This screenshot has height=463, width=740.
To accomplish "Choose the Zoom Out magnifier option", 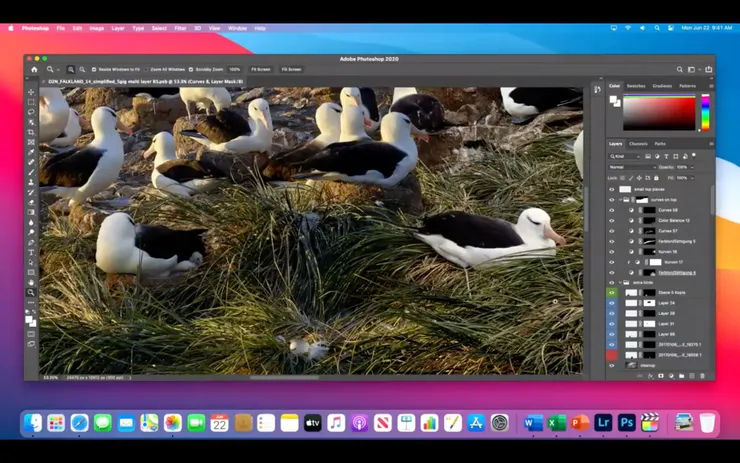I will click(82, 69).
